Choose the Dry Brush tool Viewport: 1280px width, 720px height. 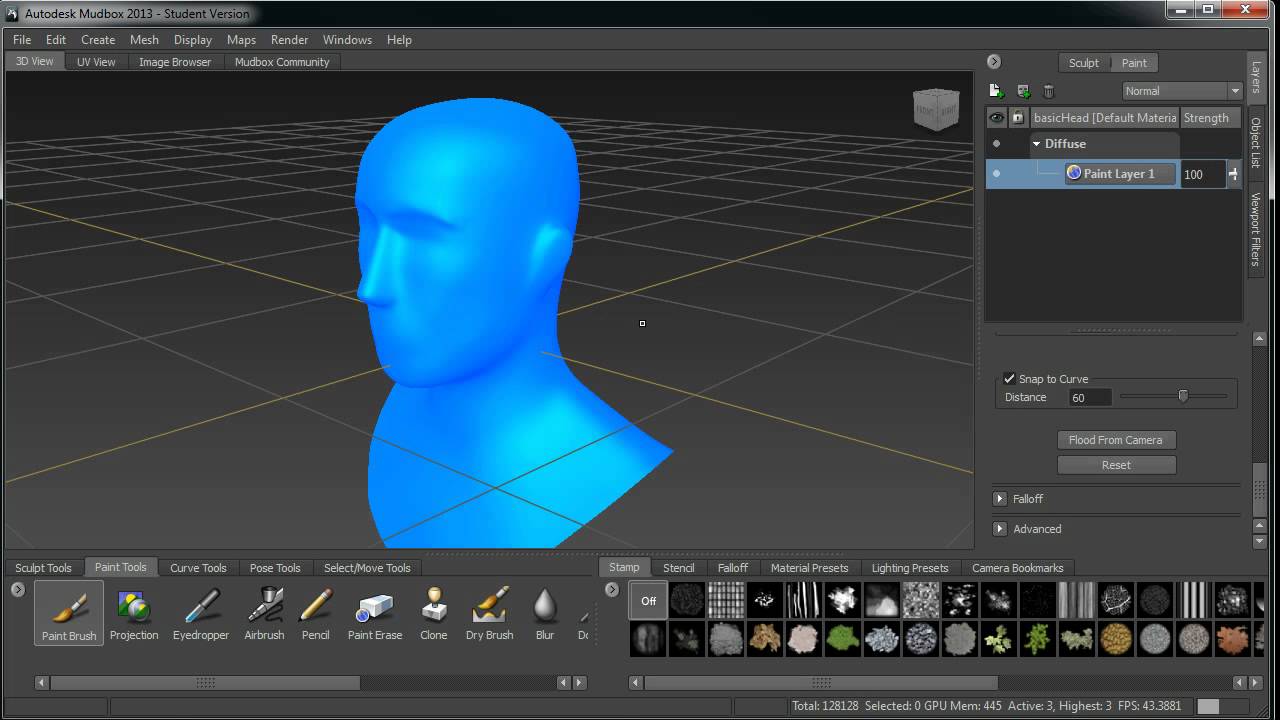coord(489,613)
